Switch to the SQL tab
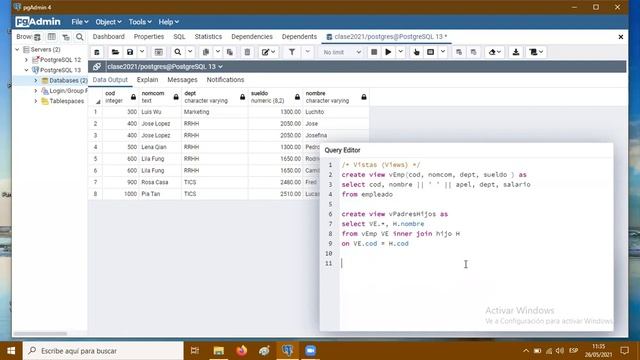640x360 pixels. pos(179,37)
